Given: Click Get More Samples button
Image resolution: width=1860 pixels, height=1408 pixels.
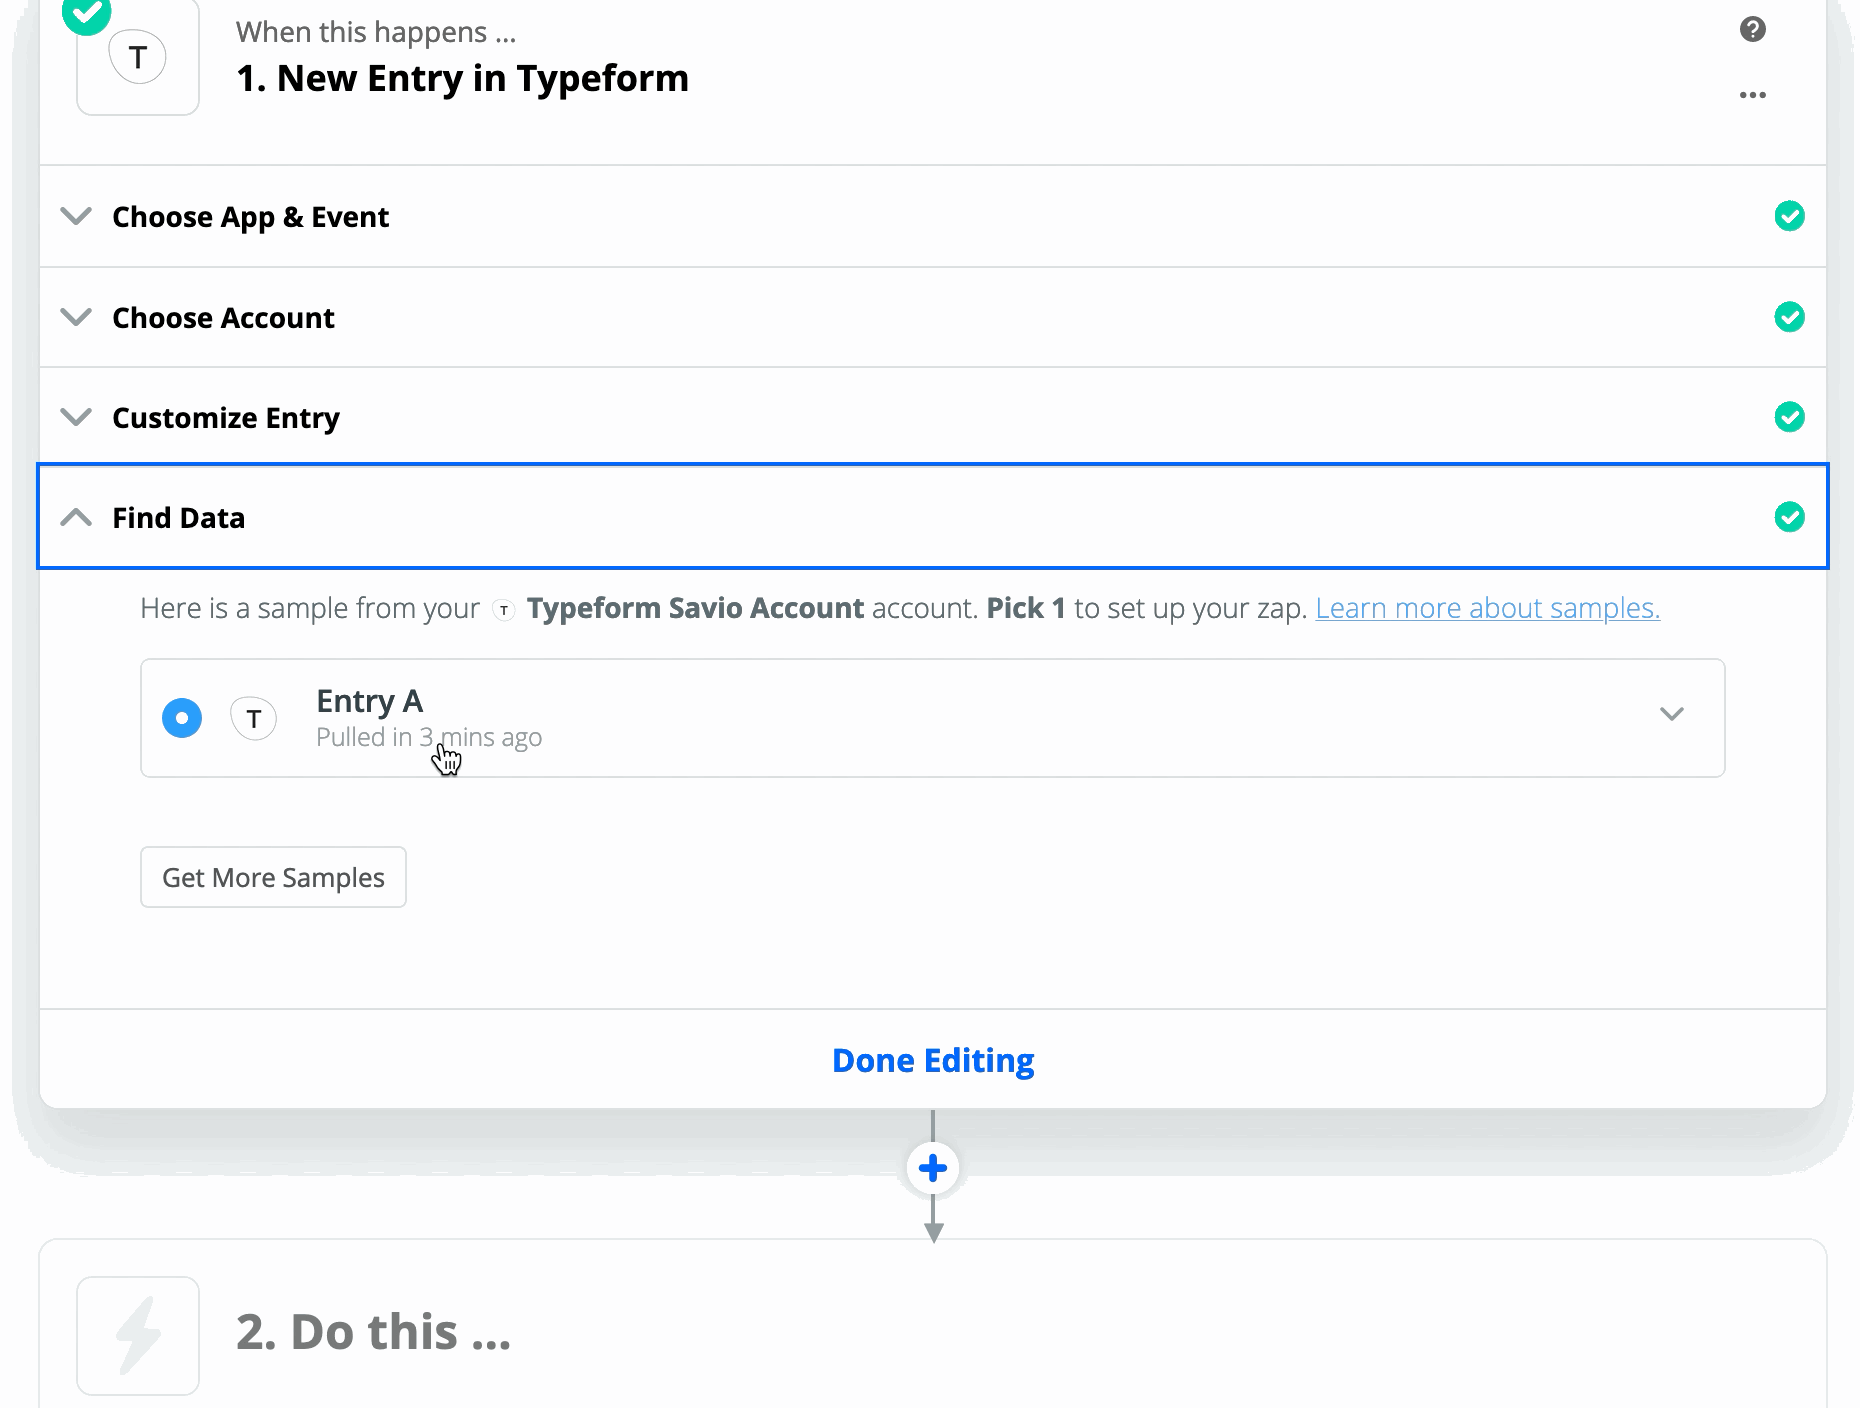Looking at the screenshot, I should point(273,877).
